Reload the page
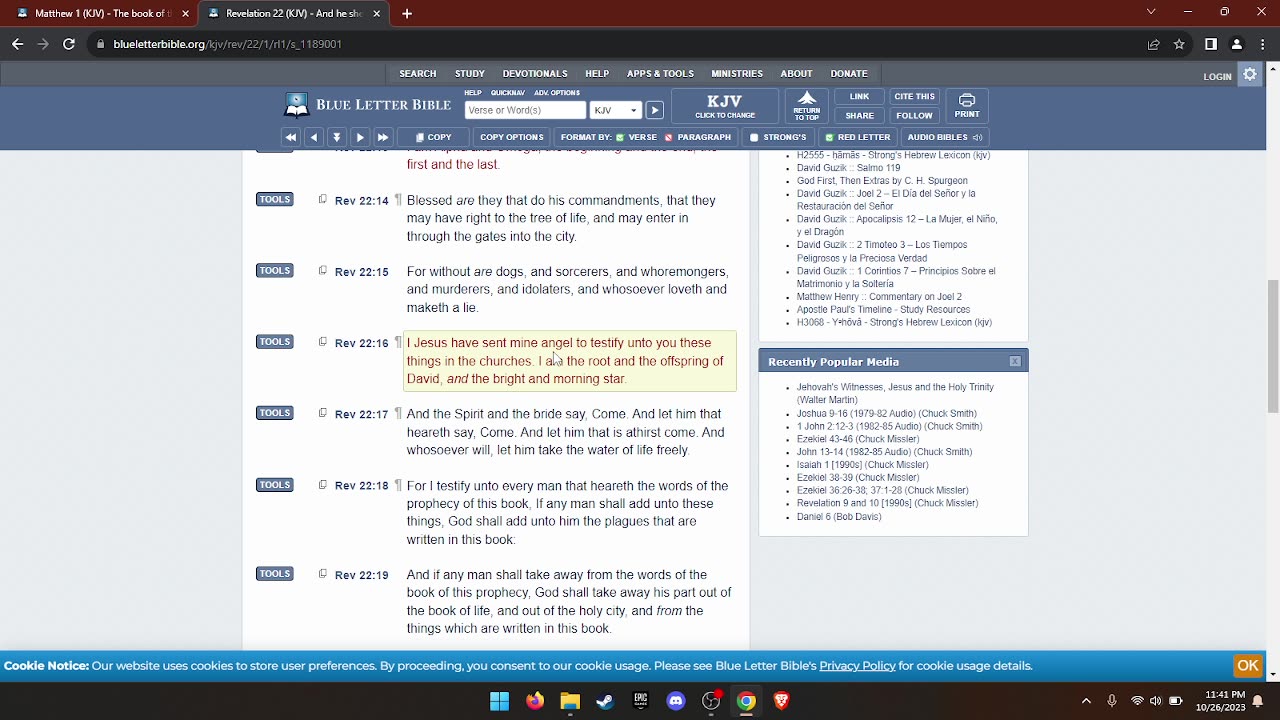This screenshot has width=1280, height=720. [69, 44]
